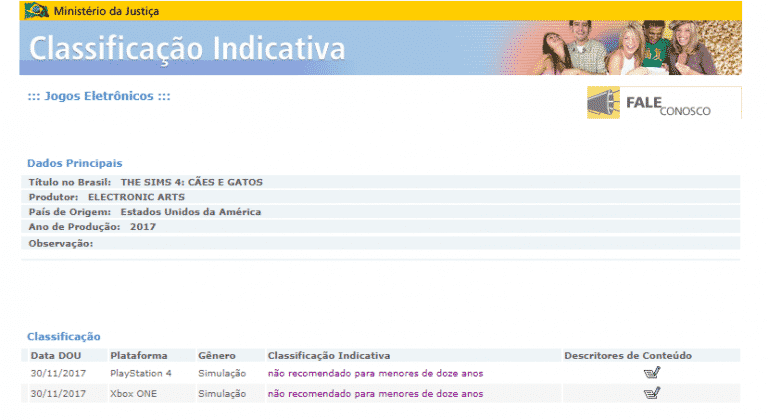
Task: Click the Data DOU column header
Action: [x=57, y=355]
